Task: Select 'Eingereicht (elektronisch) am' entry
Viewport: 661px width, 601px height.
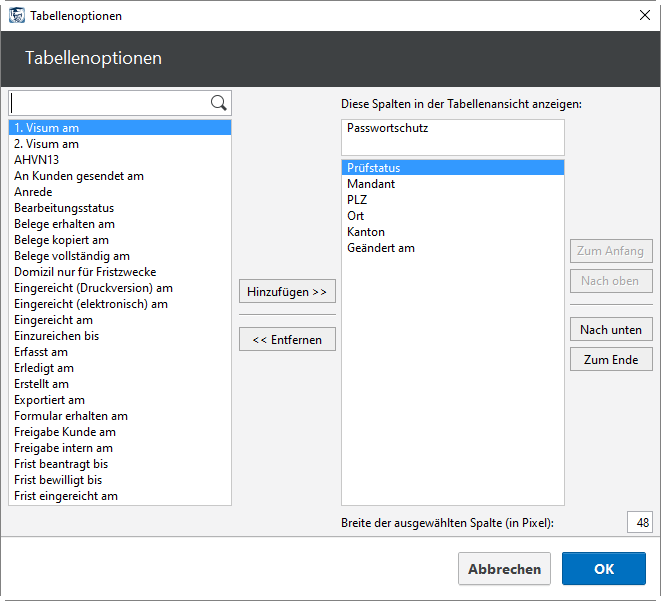Action: tap(120, 304)
